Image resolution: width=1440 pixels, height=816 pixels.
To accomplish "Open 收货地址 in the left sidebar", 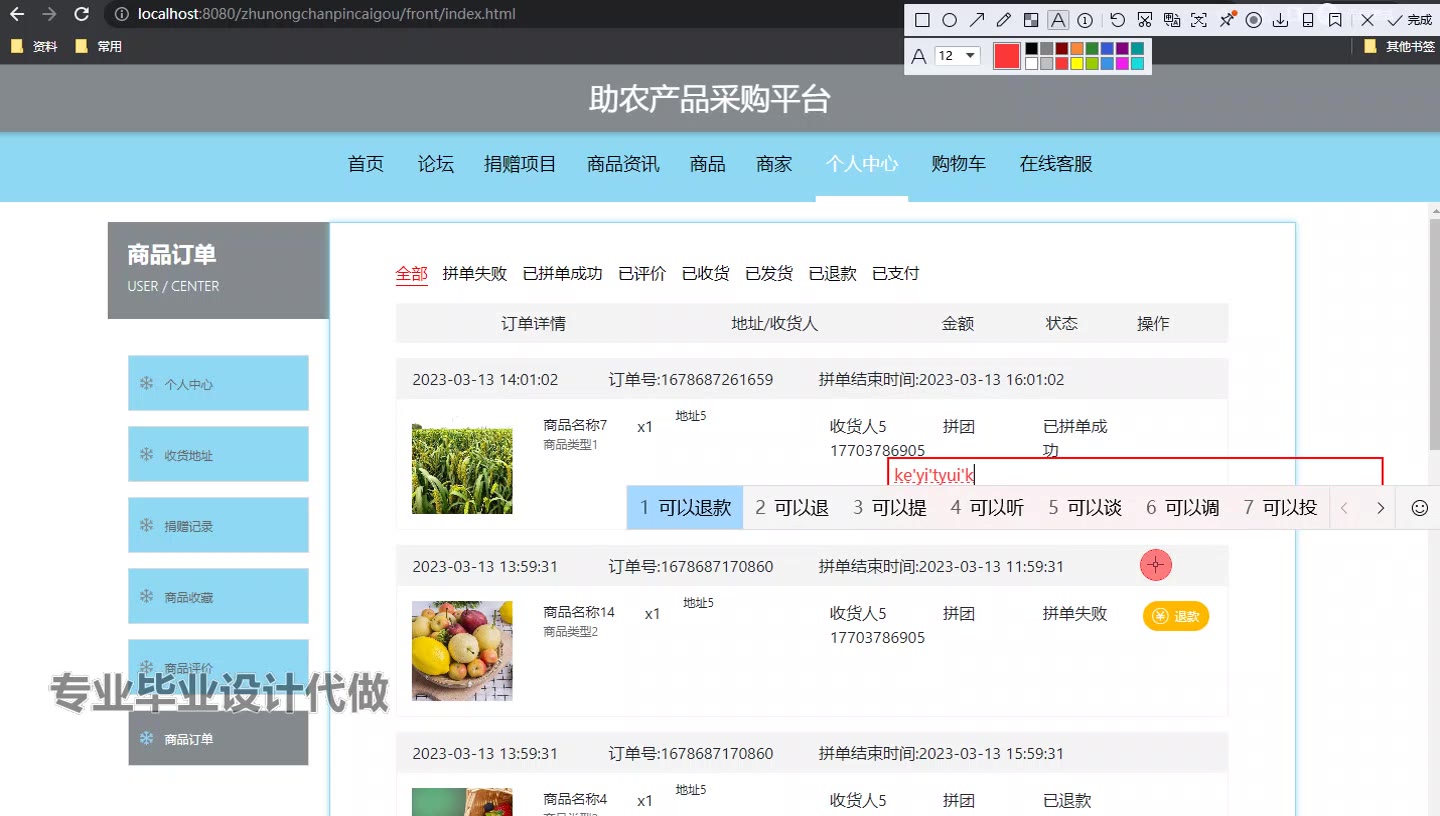I will [218, 454].
